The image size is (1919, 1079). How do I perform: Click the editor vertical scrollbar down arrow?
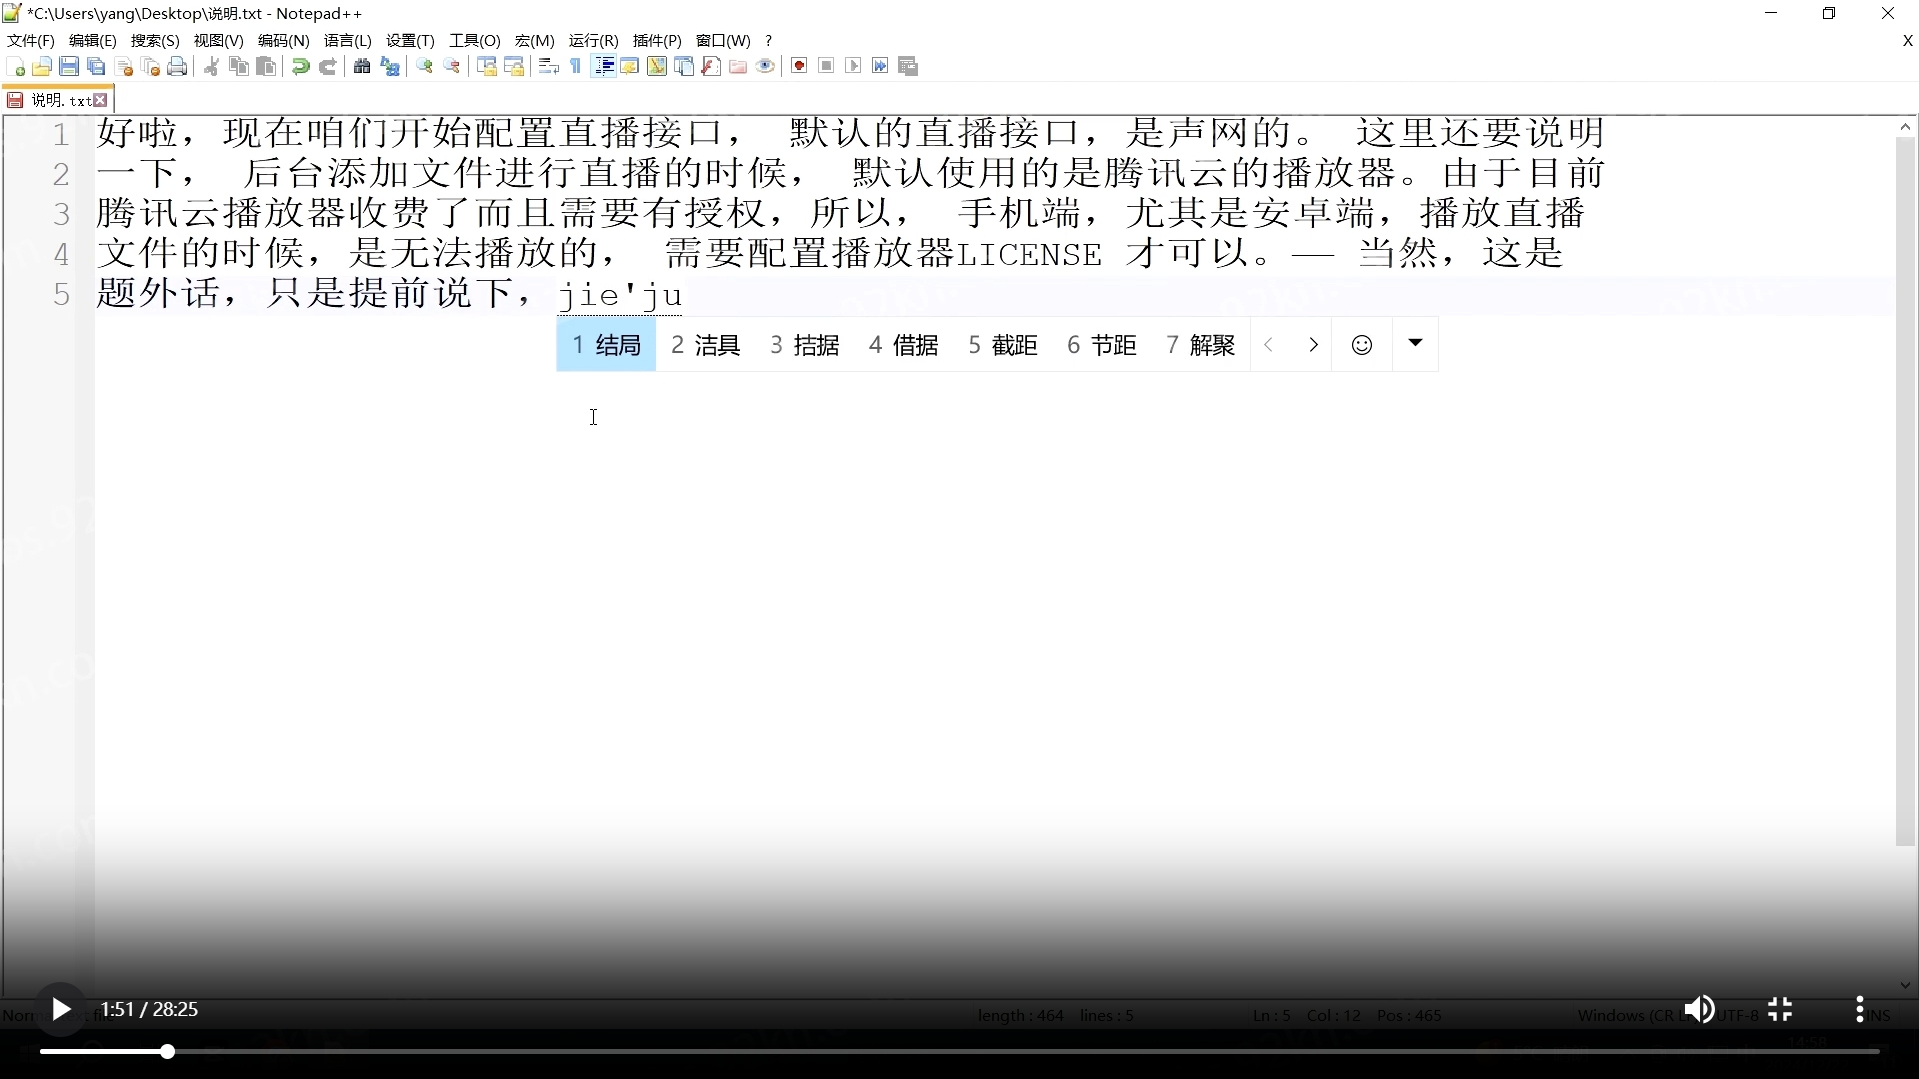click(x=1905, y=985)
